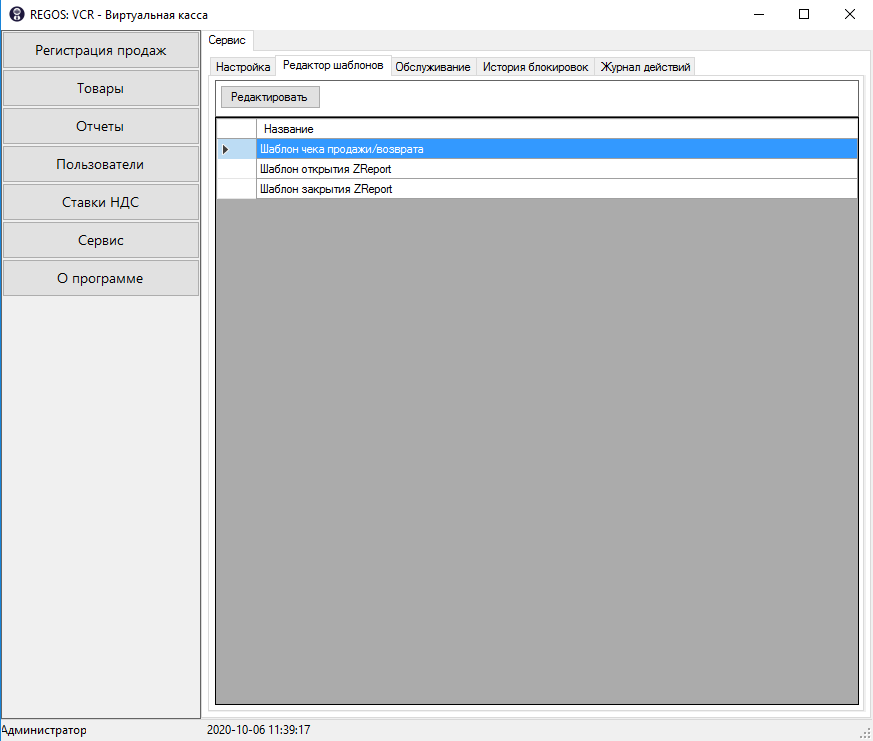Select the Редактор шаблонов tab
Screen dimensions: 873x741
[333, 65]
